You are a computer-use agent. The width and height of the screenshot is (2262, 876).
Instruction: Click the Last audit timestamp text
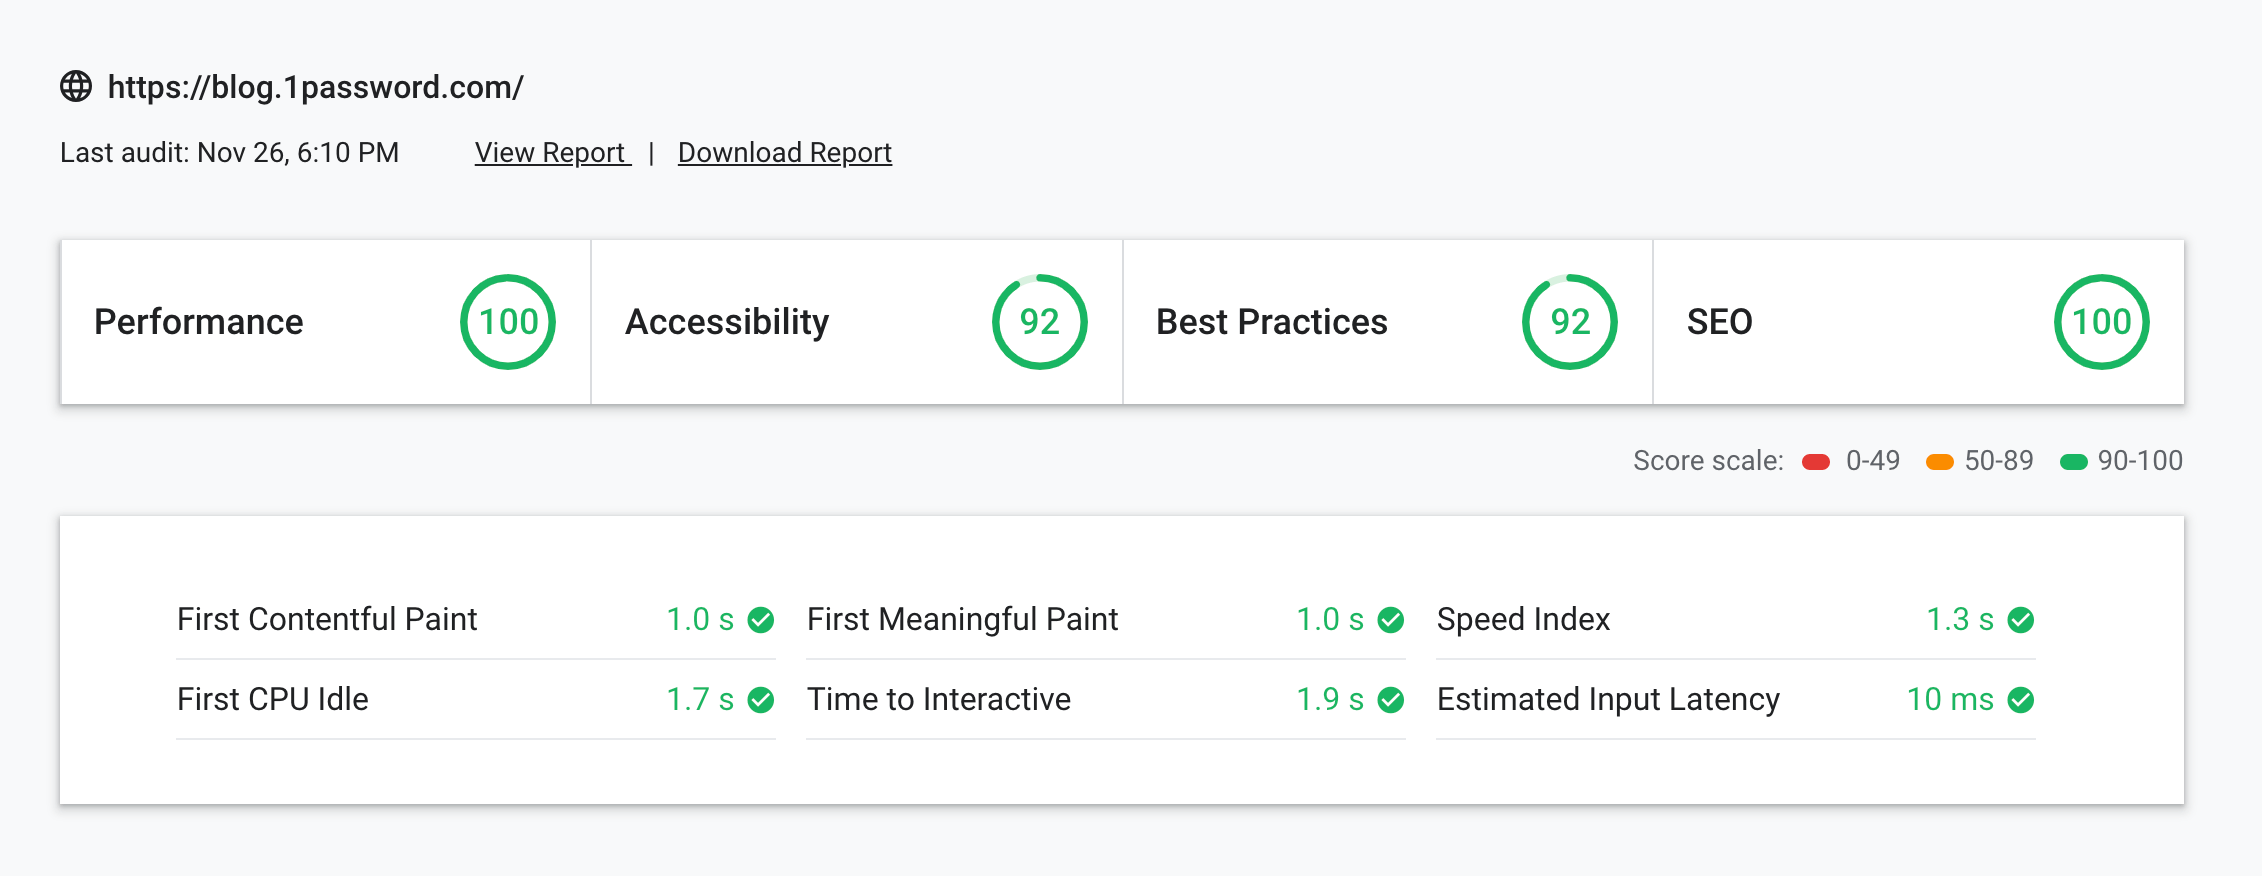tap(230, 153)
